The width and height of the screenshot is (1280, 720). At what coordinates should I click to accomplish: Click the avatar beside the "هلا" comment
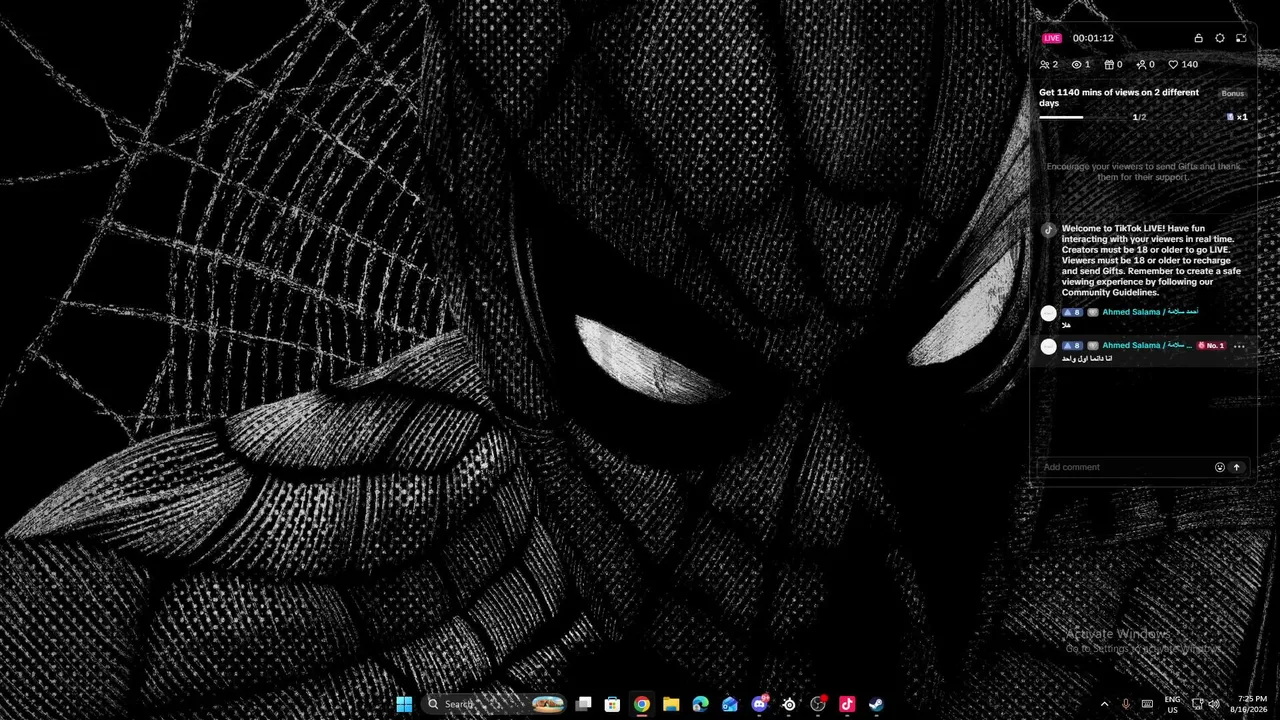(x=1048, y=314)
